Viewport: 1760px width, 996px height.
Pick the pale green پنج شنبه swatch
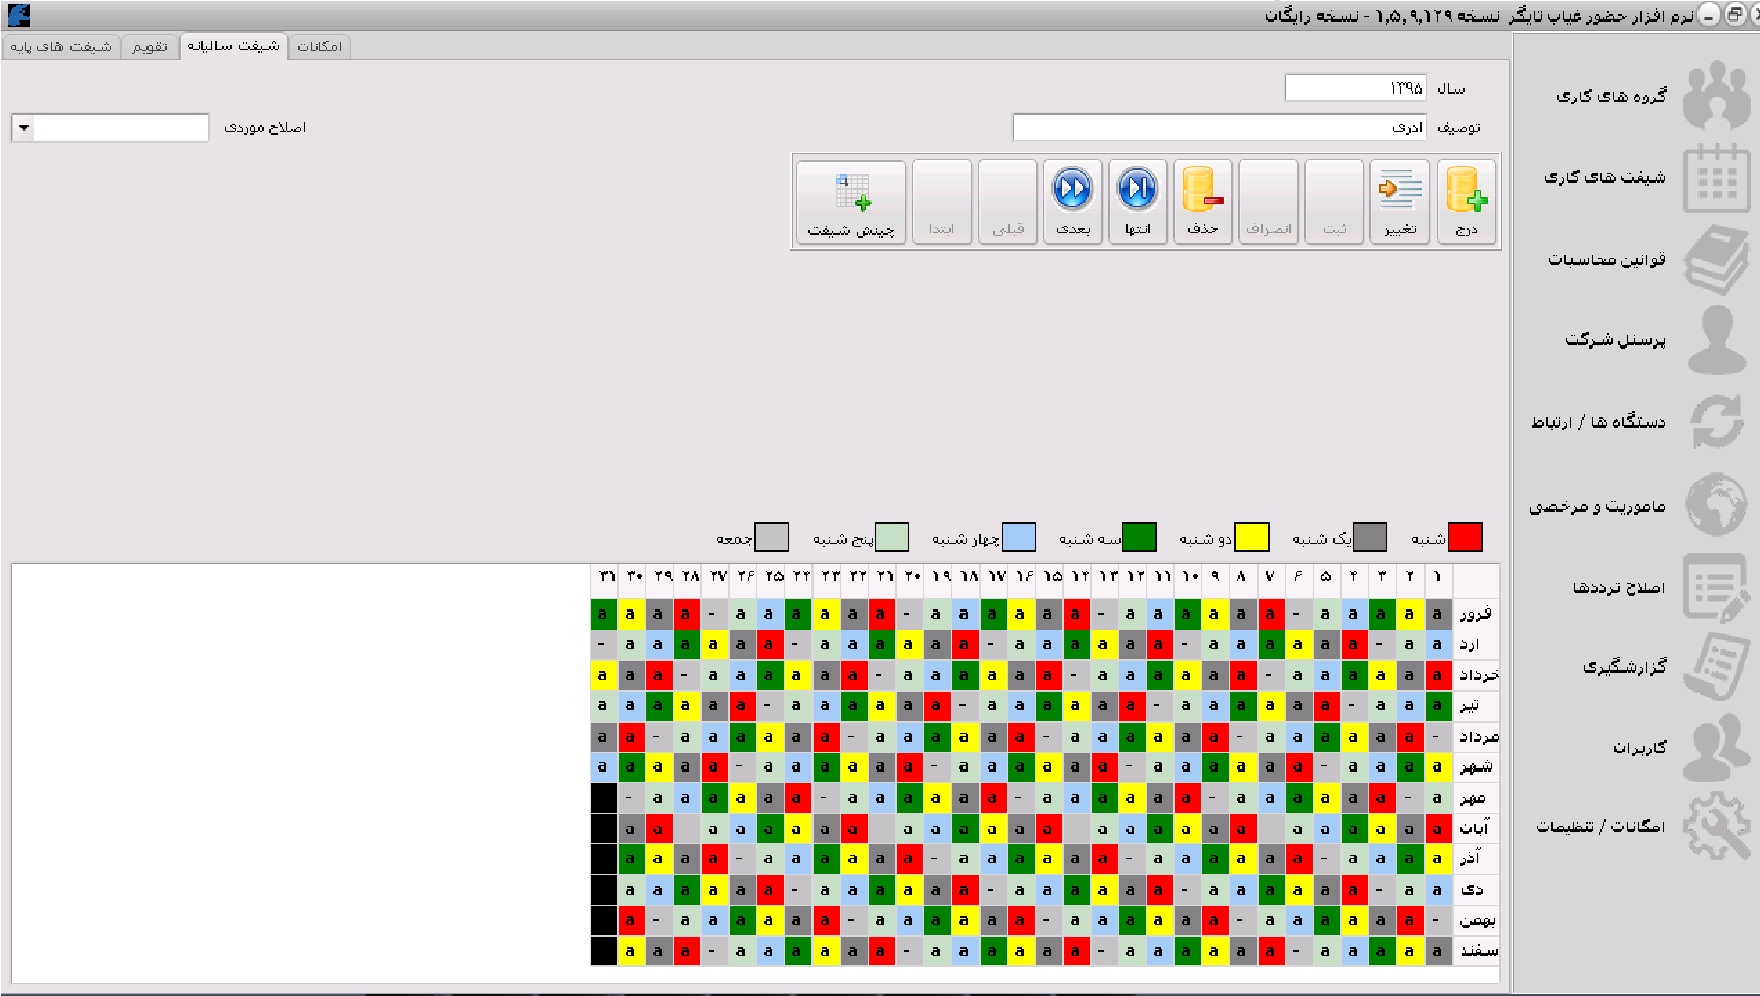click(892, 537)
